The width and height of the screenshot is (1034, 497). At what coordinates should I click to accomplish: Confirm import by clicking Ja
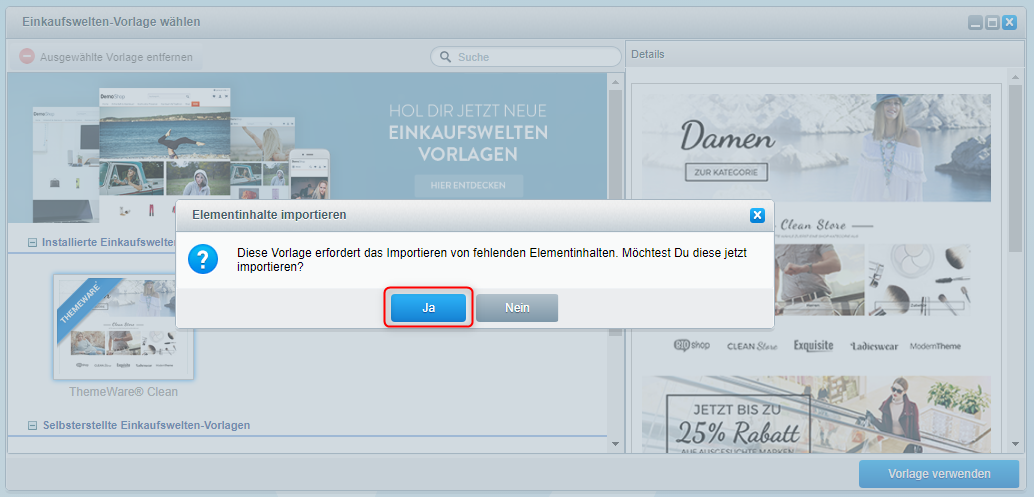pyautogui.click(x=428, y=308)
